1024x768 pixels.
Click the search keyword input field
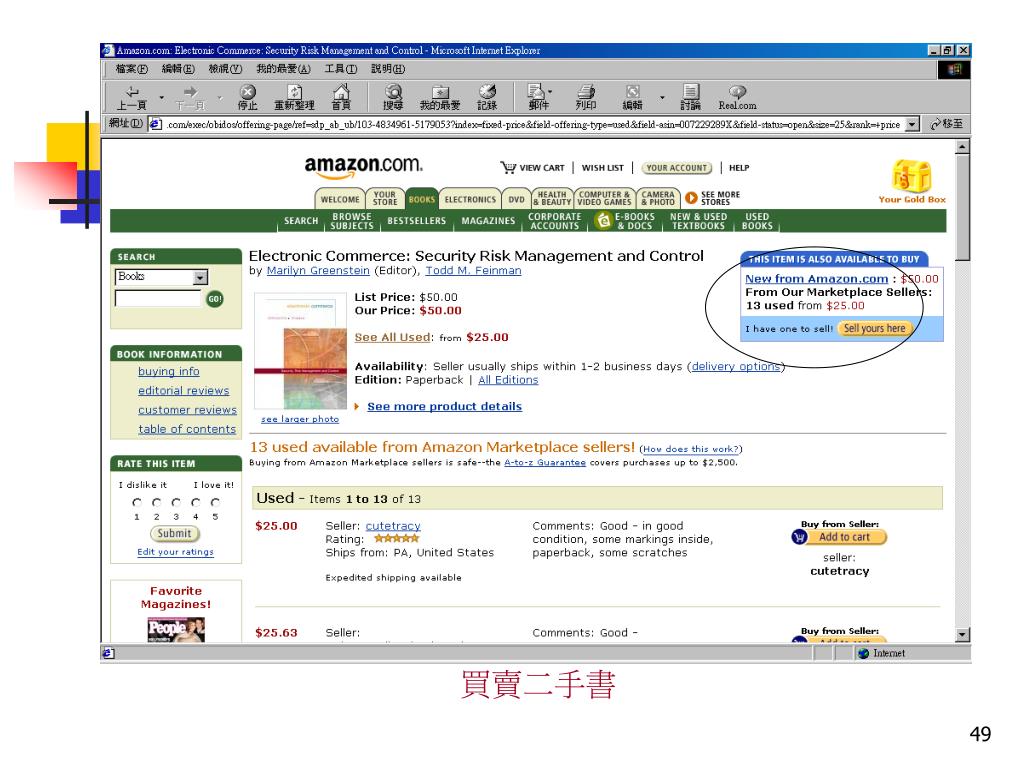(x=159, y=298)
